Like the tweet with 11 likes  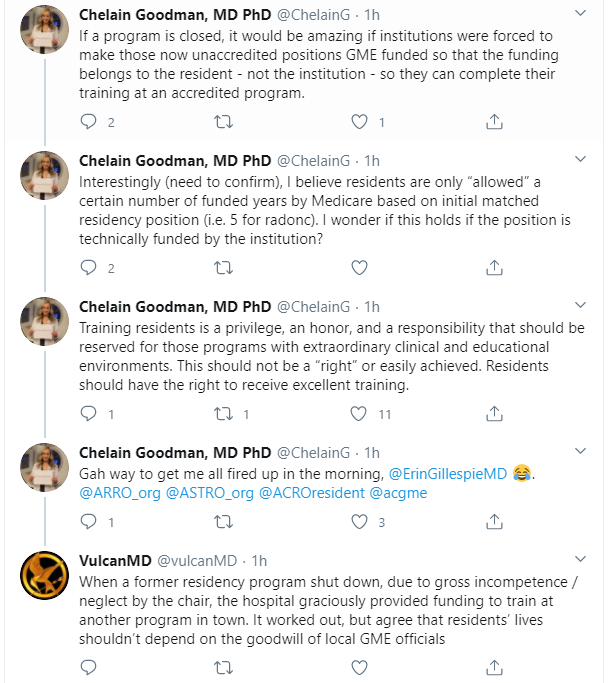(359, 414)
